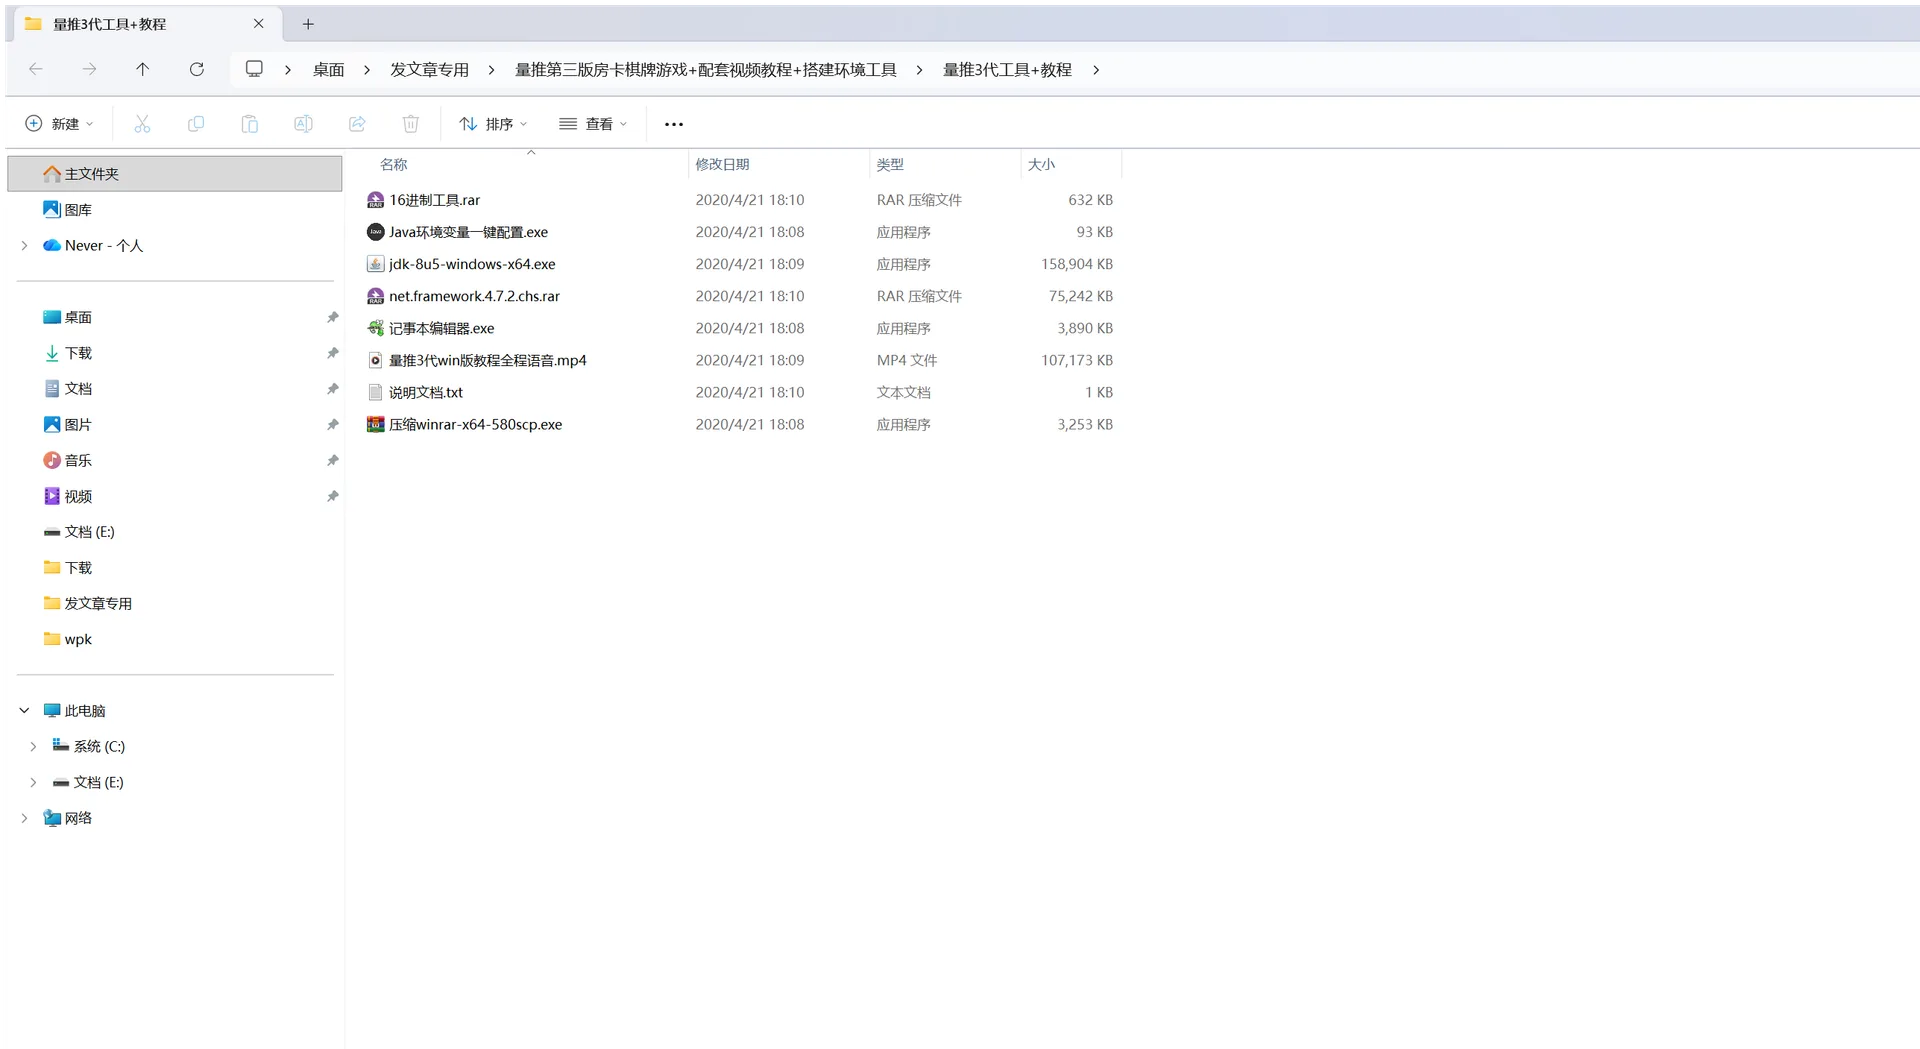Unpin 音乐 using its pin icon
This screenshot has height=1049, width=1920.
point(333,460)
